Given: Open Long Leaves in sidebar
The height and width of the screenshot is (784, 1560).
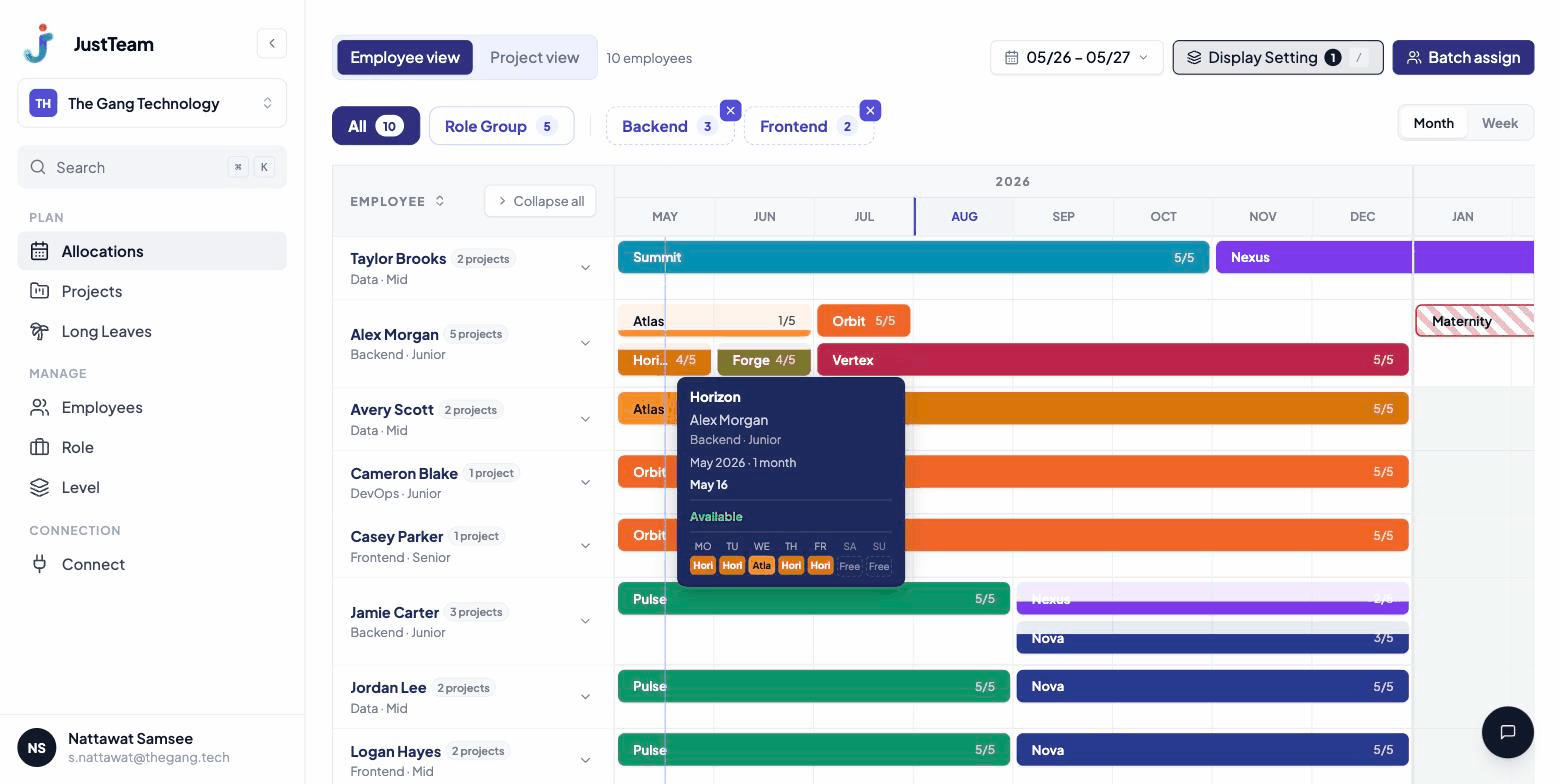Looking at the screenshot, I should 152,331.
